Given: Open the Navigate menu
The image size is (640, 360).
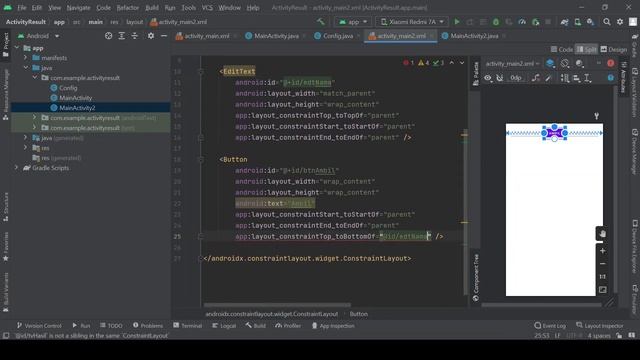Looking at the screenshot, I should (x=78, y=8).
